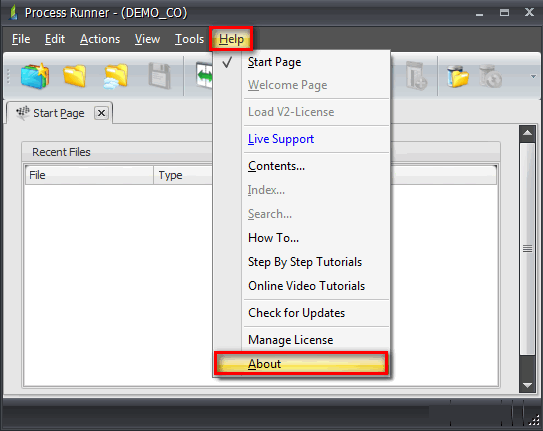
Task: Select Check for Updates
Action: click(x=302, y=313)
